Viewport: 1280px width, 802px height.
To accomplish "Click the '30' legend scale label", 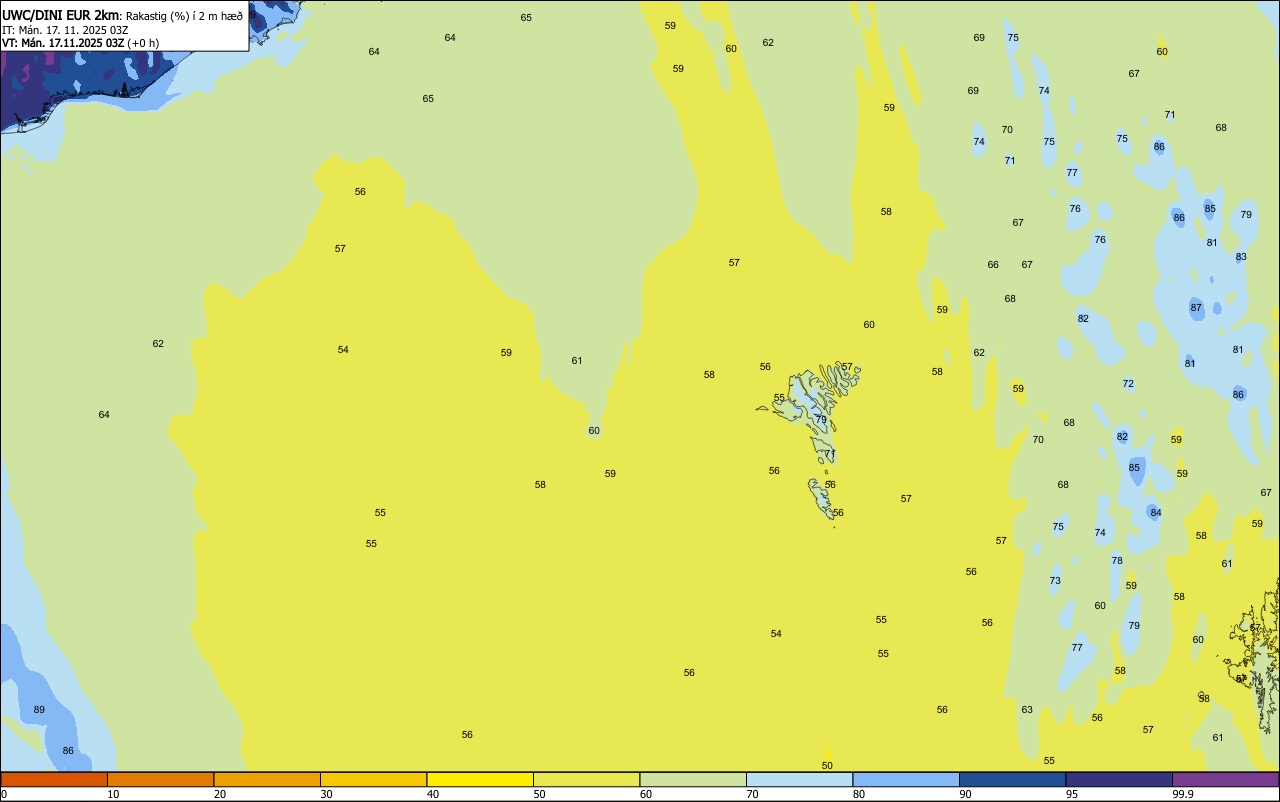I will [327, 794].
